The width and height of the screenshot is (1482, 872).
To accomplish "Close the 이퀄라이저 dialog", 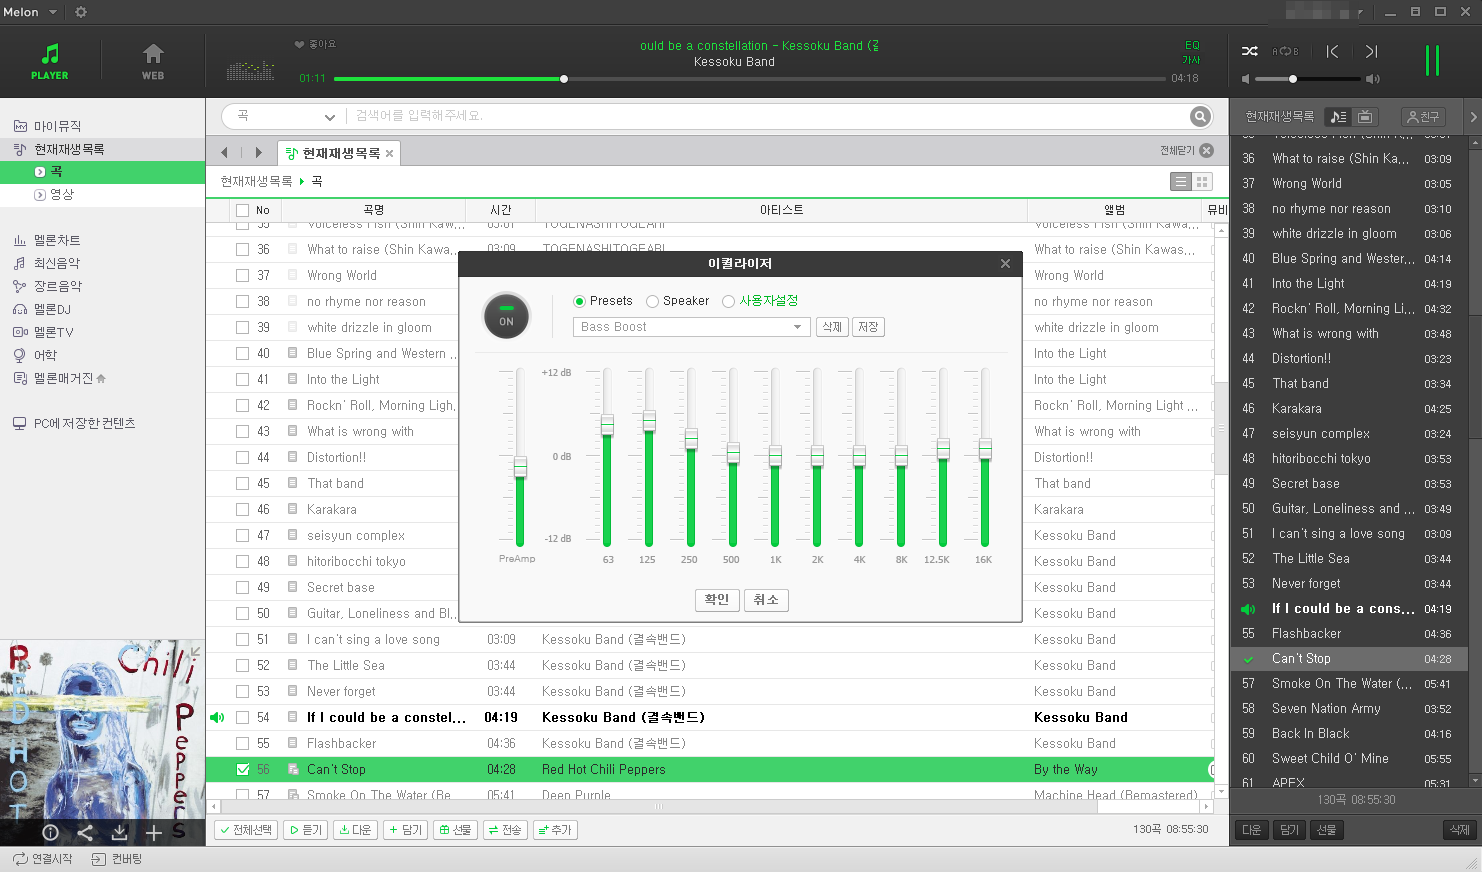I will (1005, 264).
